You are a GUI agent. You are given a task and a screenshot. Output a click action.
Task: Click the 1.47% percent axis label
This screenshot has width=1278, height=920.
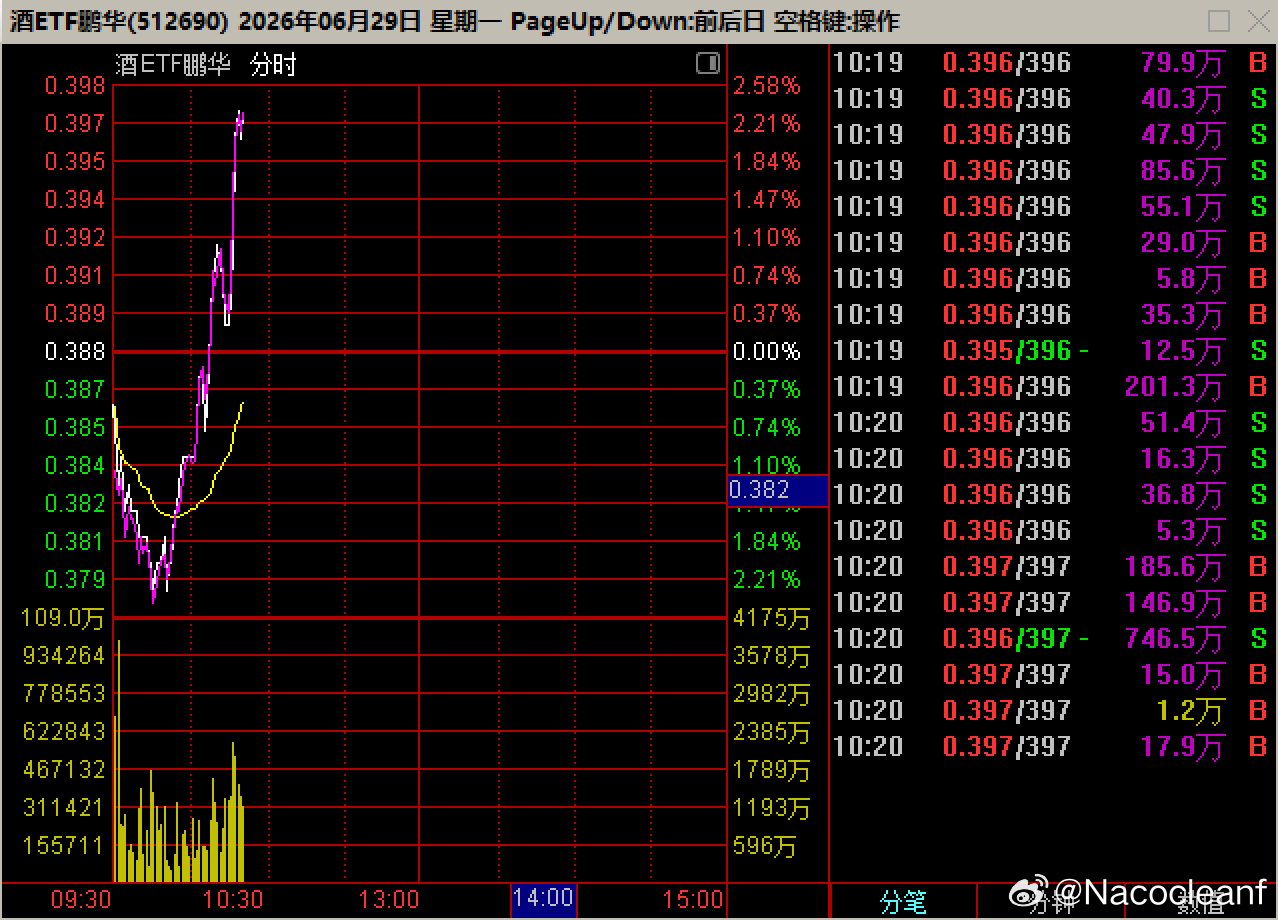tap(767, 199)
